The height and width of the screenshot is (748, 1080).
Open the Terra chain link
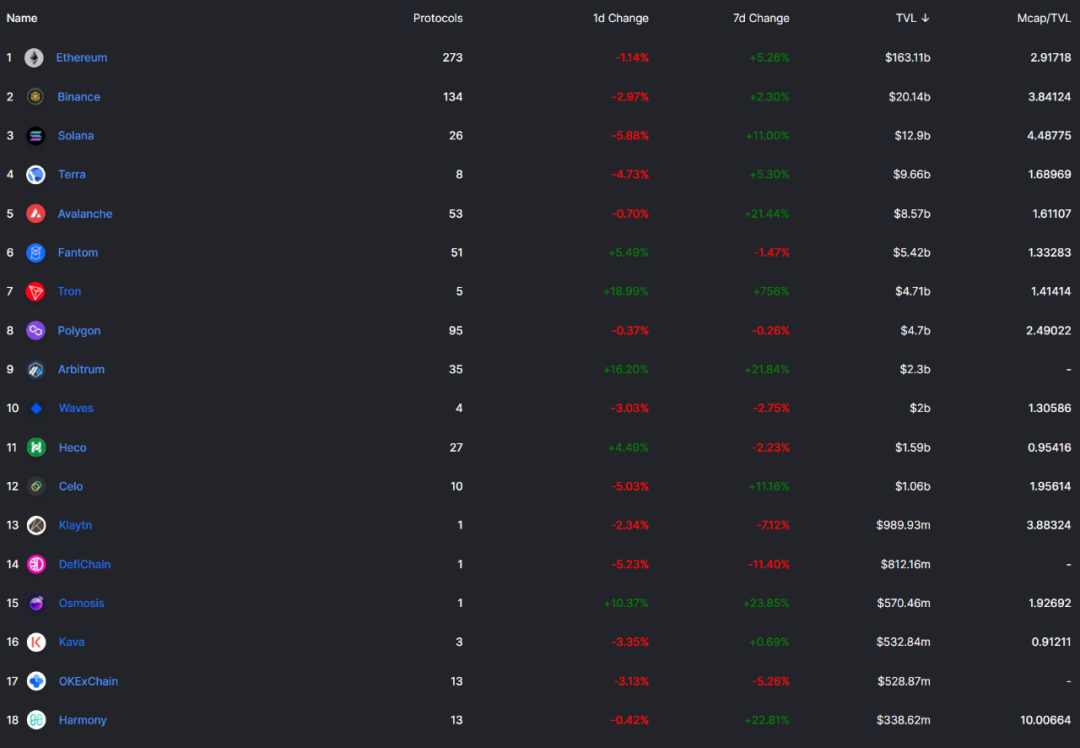point(72,174)
